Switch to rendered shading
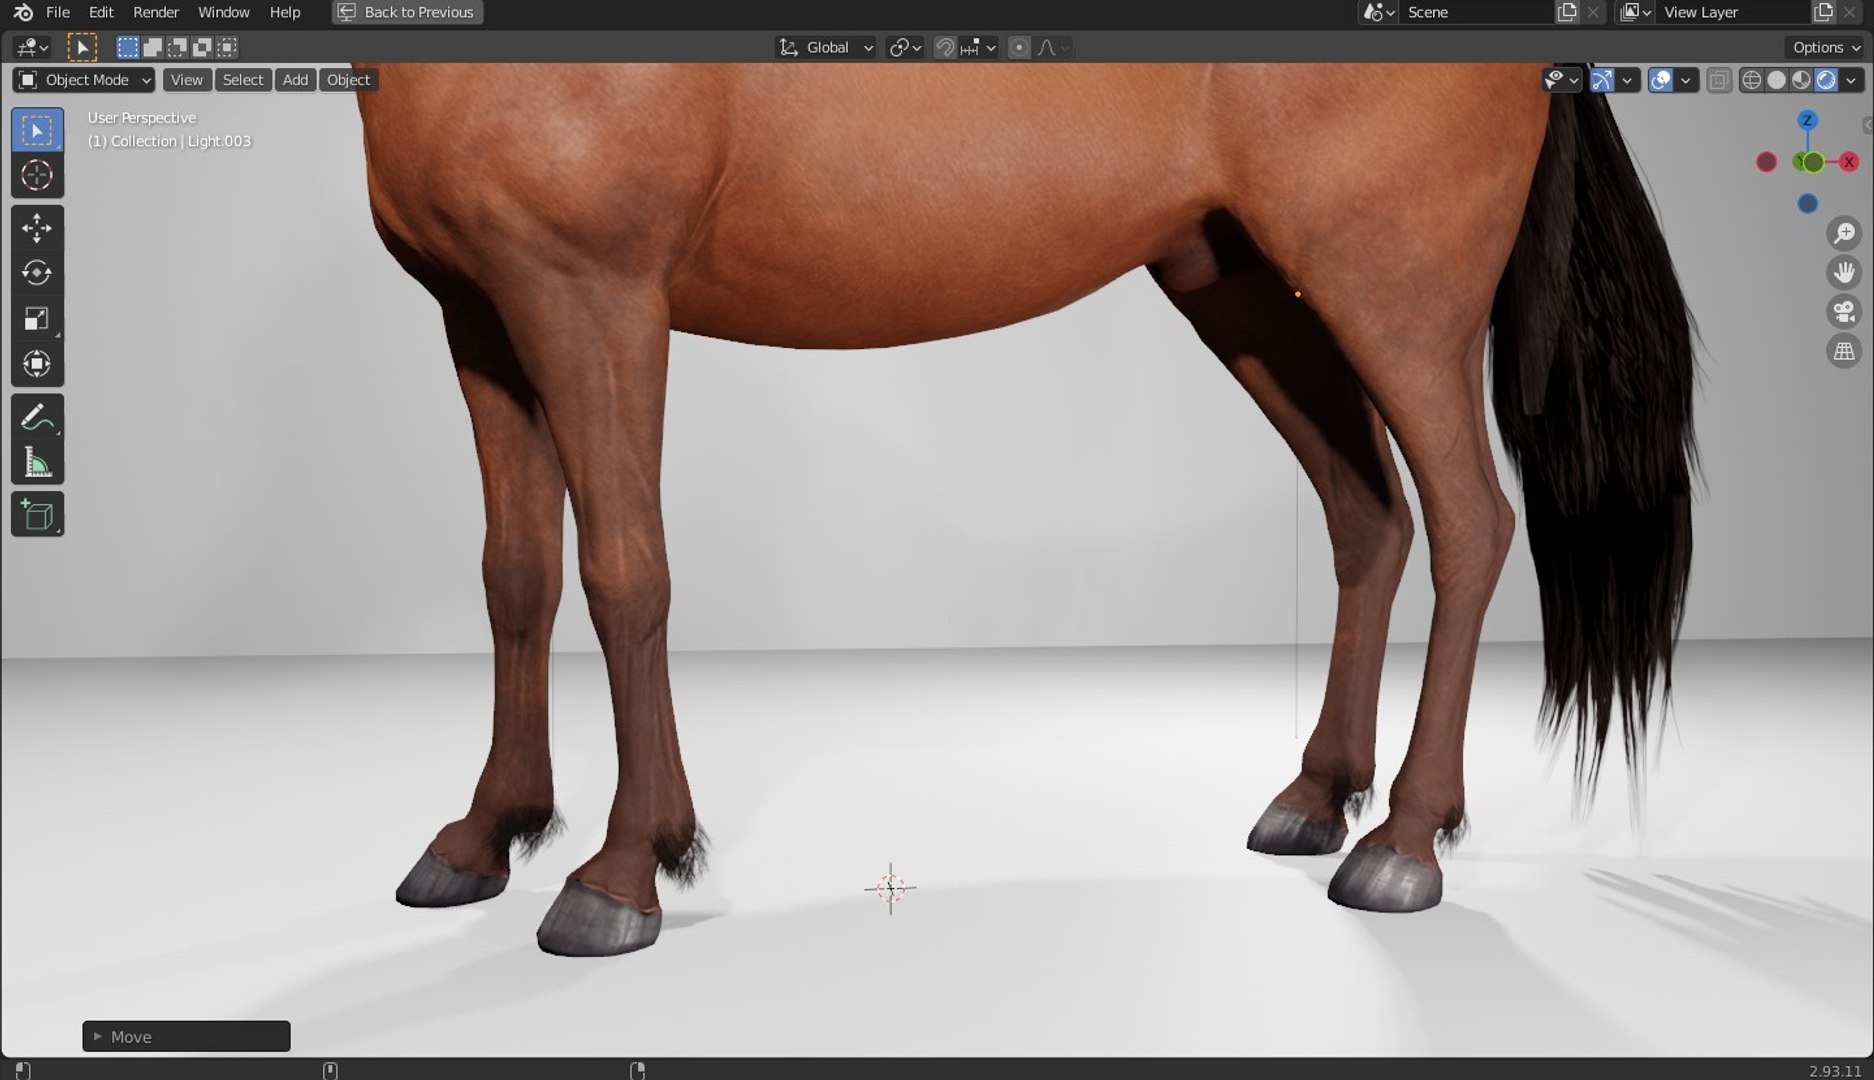This screenshot has width=1874, height=1080. 1826,80
